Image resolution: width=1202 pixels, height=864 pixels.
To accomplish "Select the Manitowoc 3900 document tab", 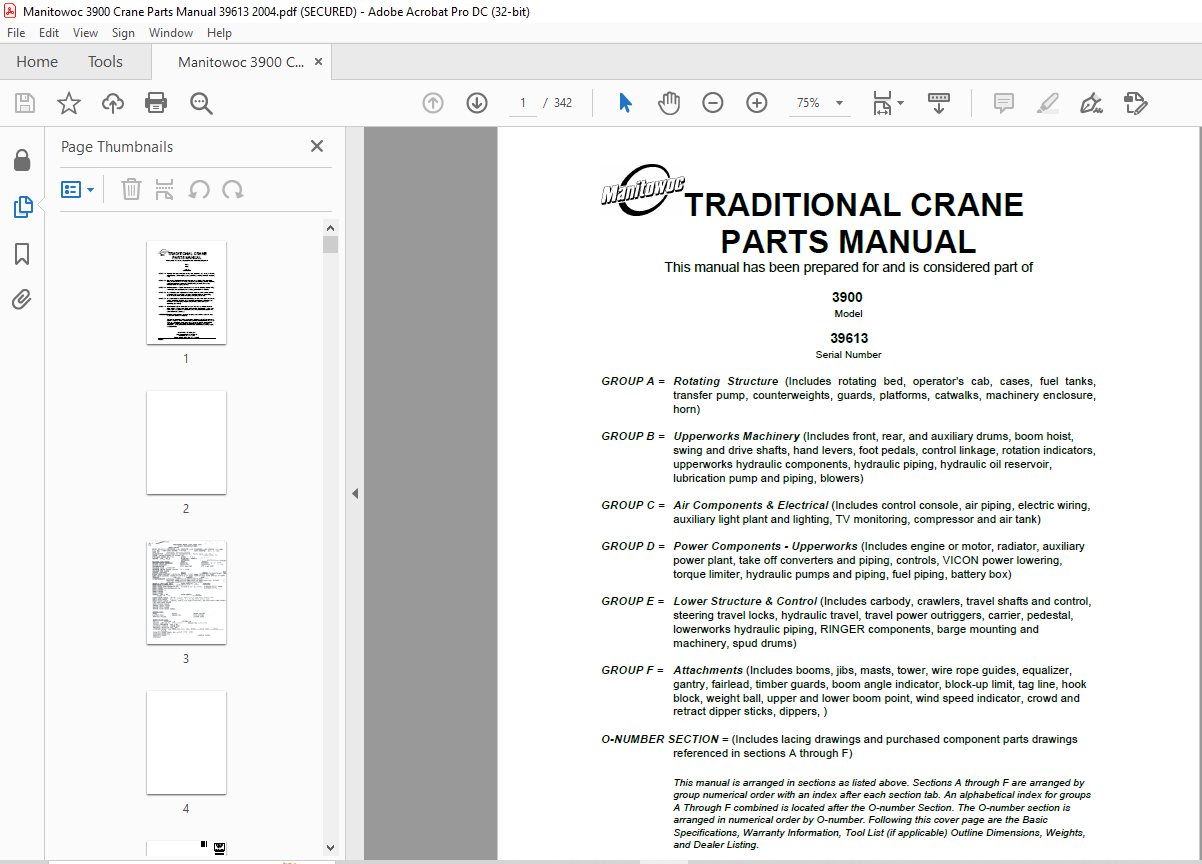I will pos(241,62).
